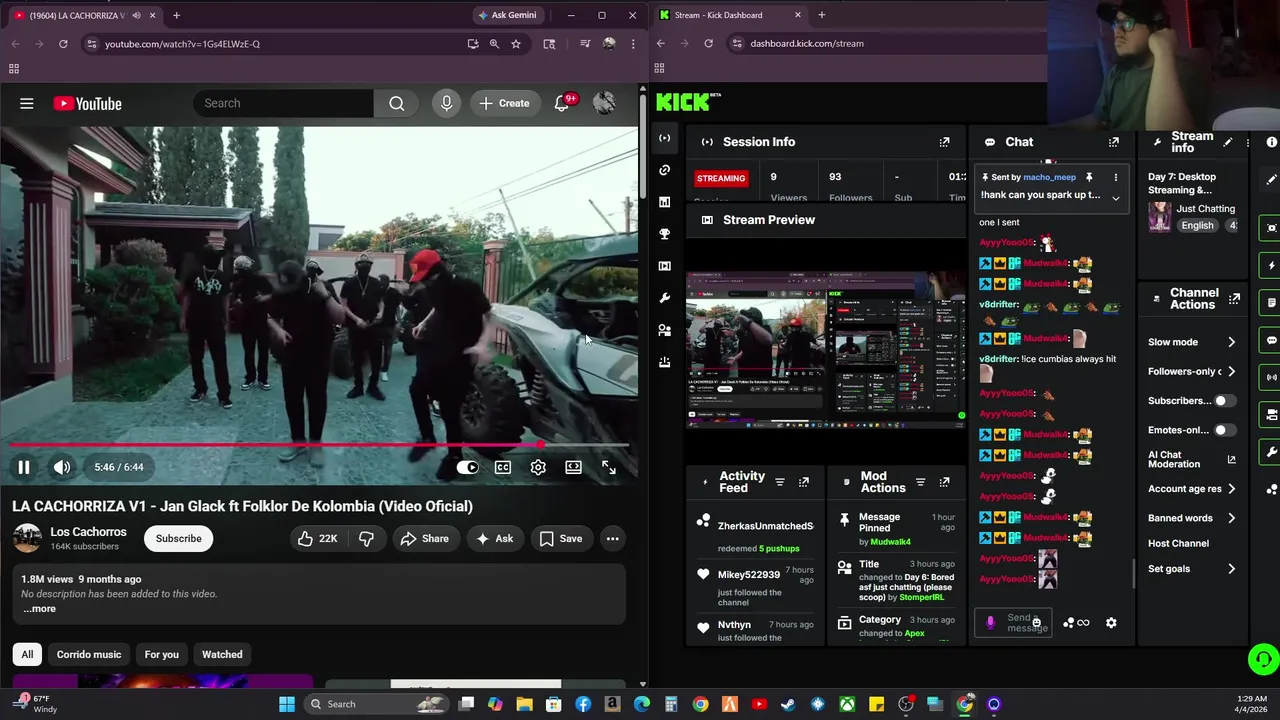1280x720 pixels.
Task: Save the video to a playlist
Action: 561,538
